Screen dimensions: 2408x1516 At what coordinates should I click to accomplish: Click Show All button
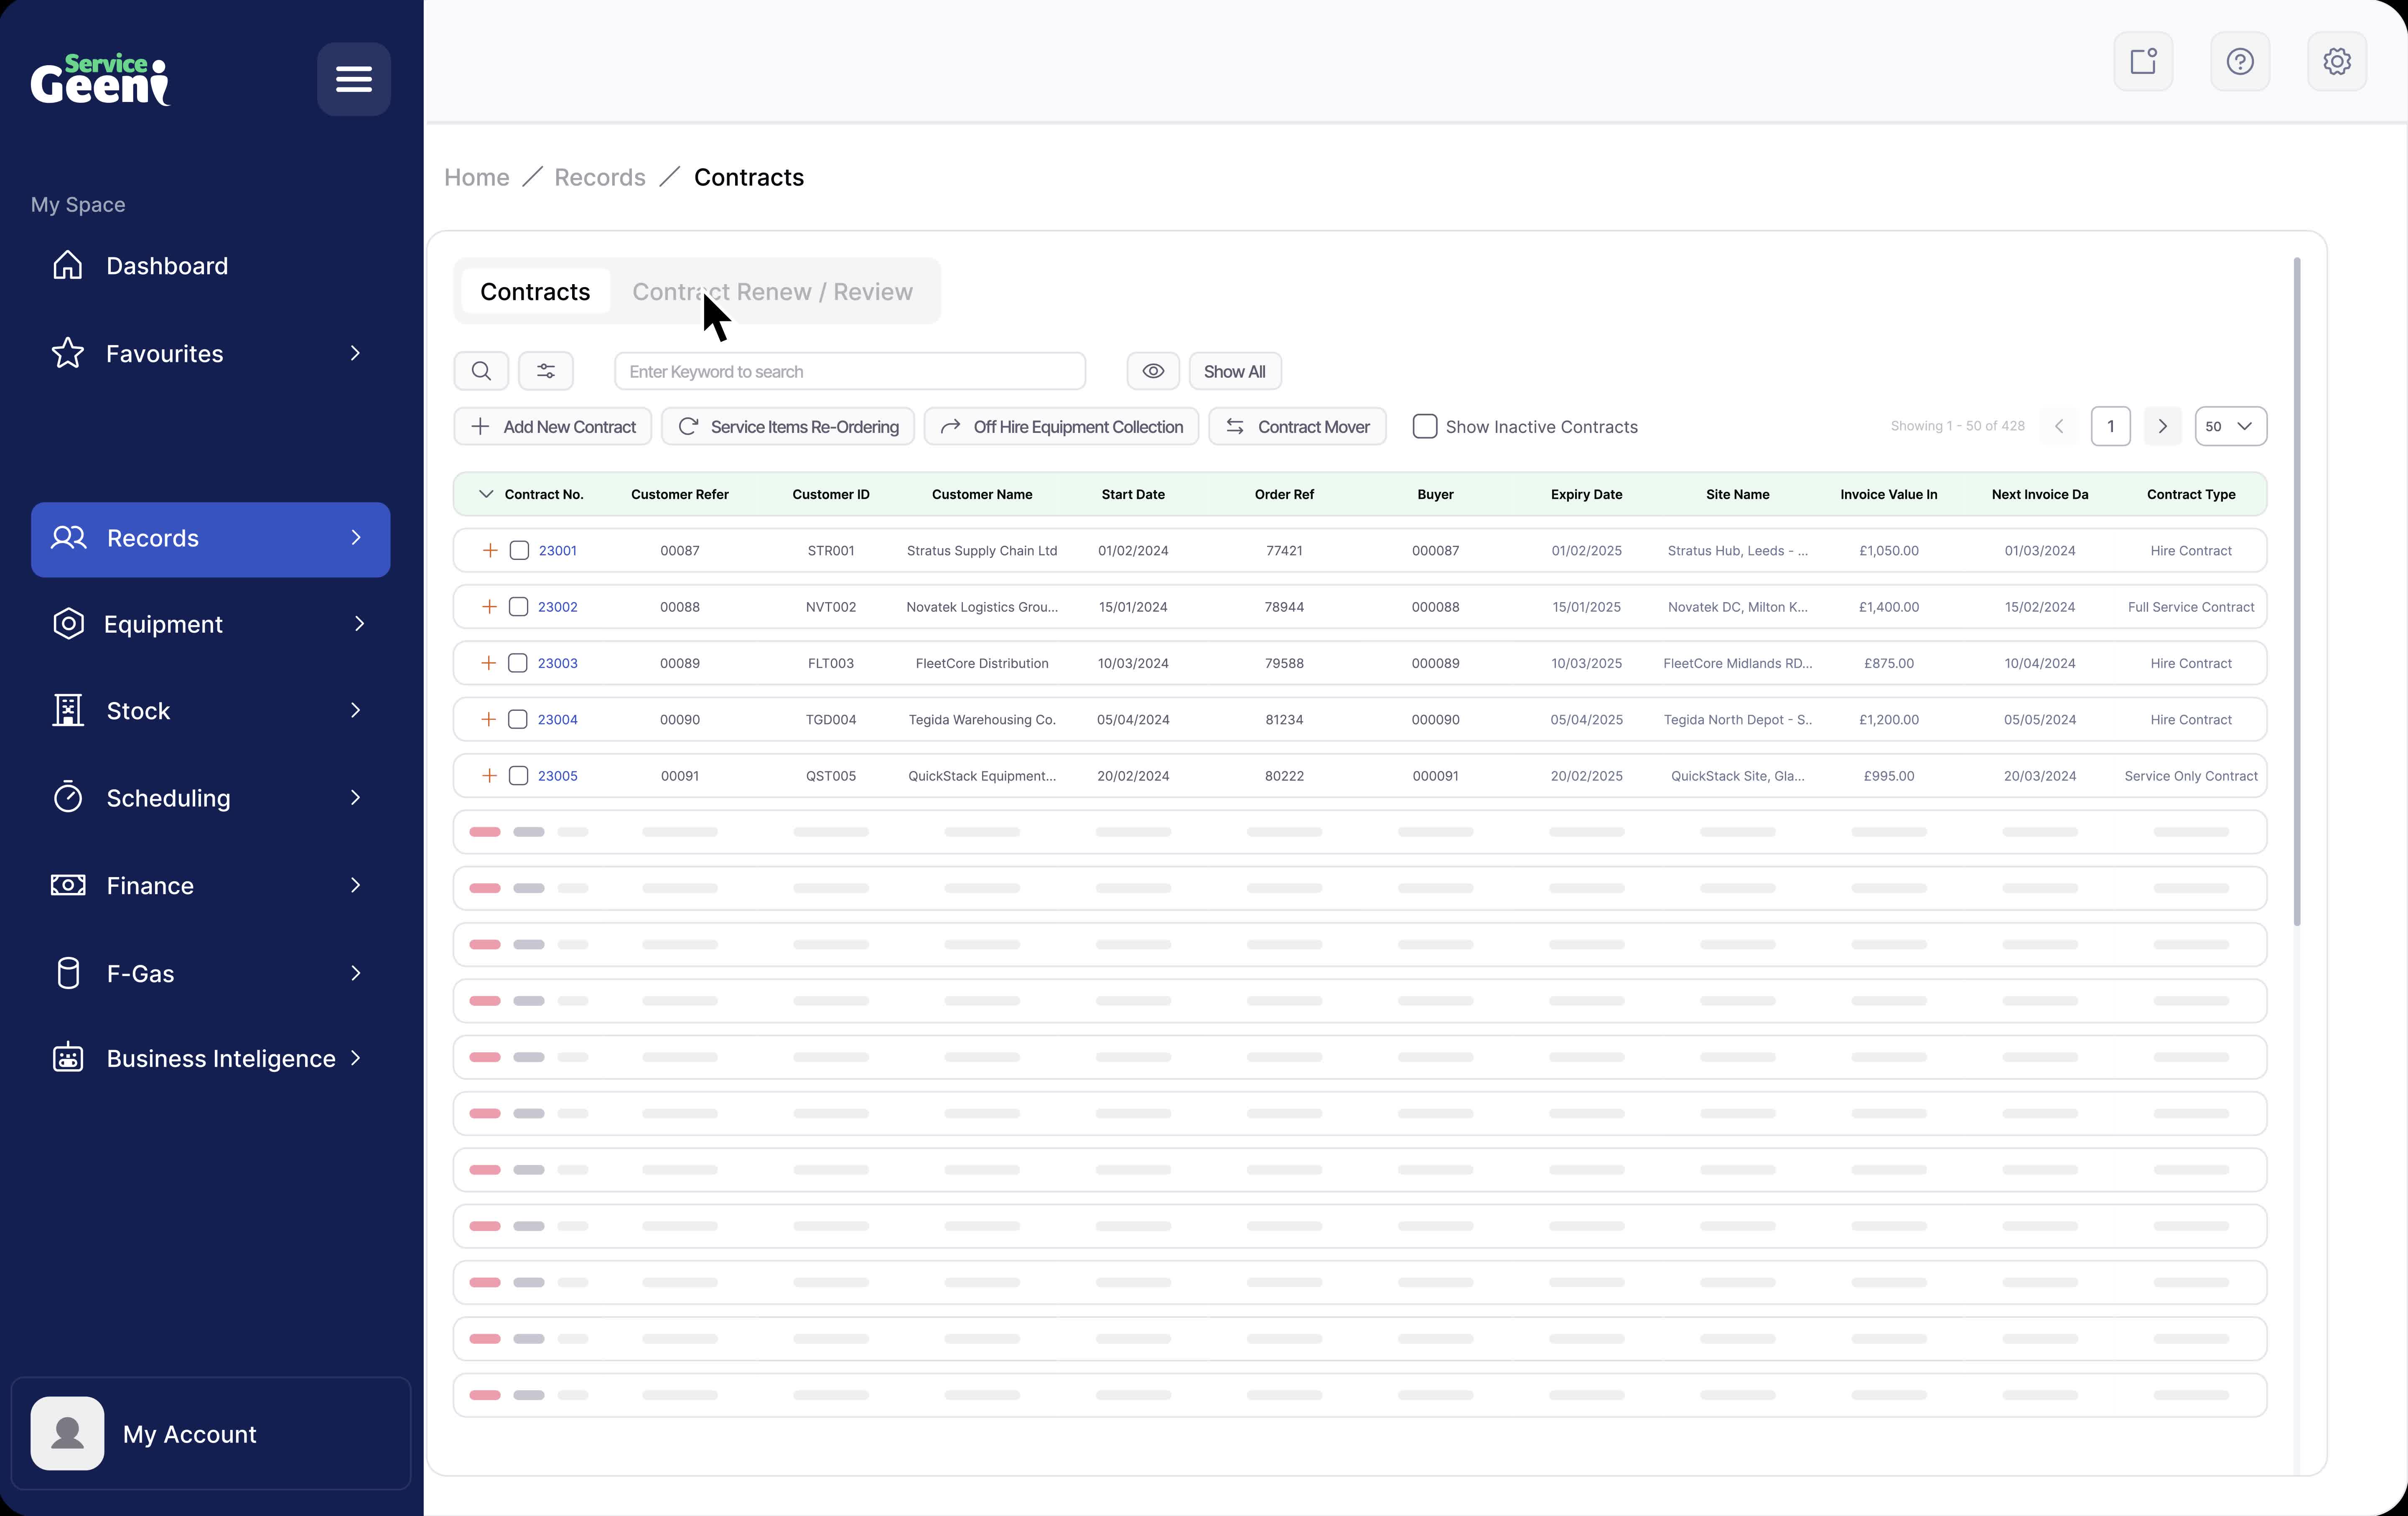1235,371
